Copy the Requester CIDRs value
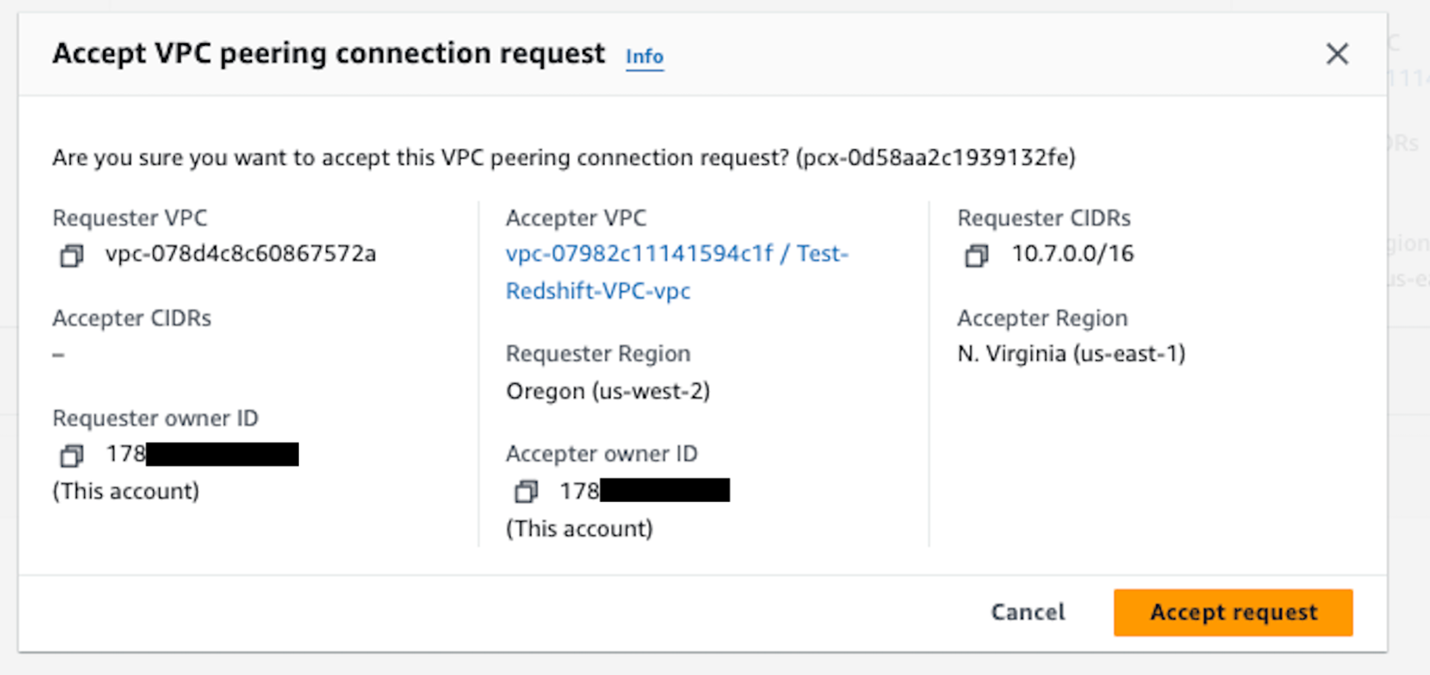 pyautogui.click(x=976, y=256)
